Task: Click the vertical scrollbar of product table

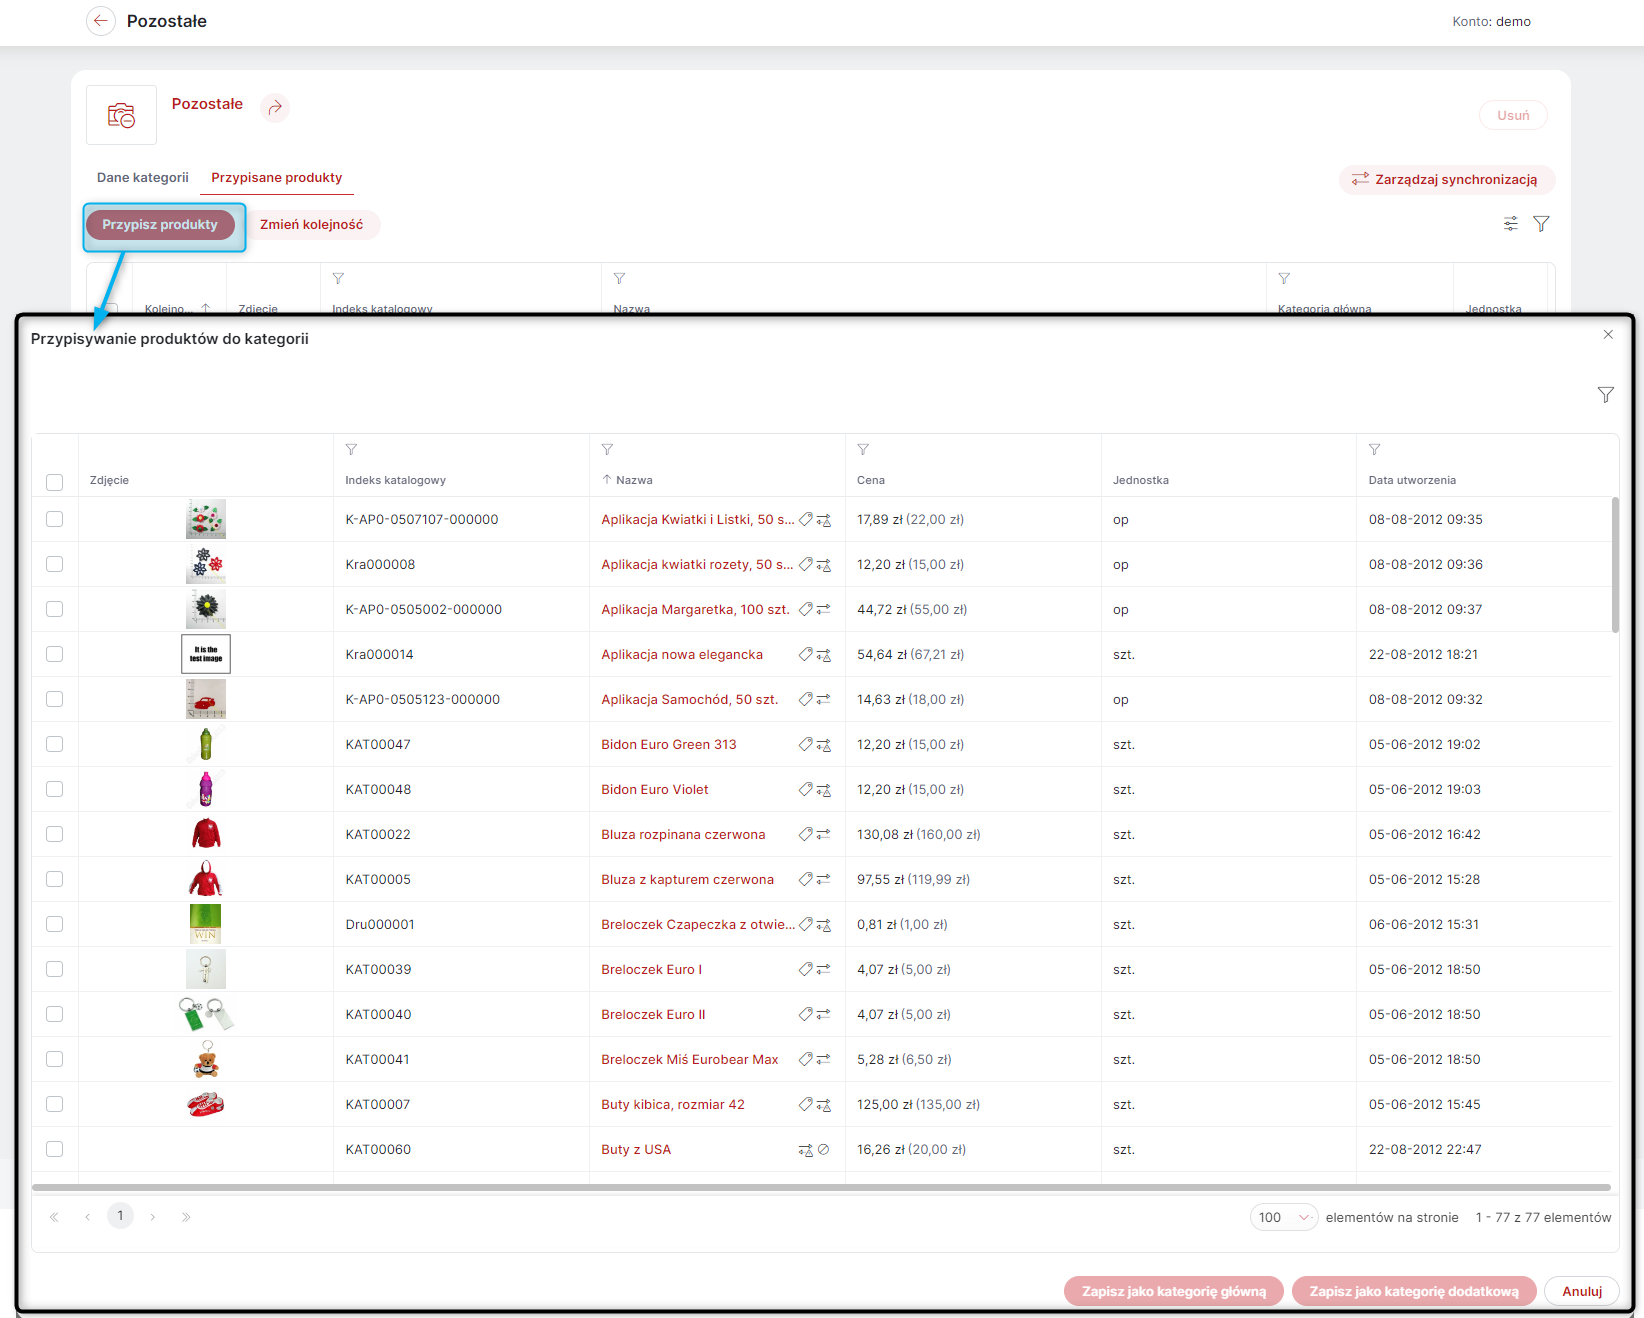Action: 1615,565
